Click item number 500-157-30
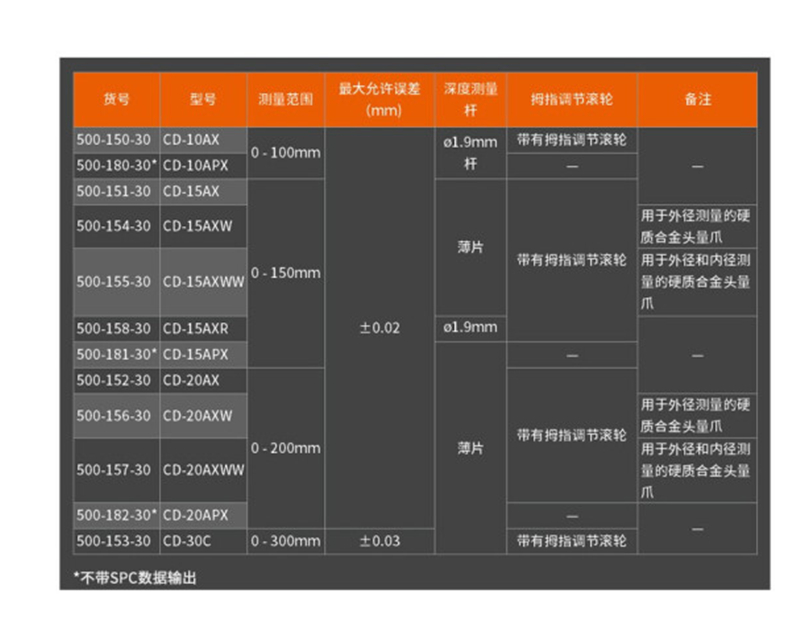Image resolution: width=800 pixels, height=618 pixels. click(114, 469)
